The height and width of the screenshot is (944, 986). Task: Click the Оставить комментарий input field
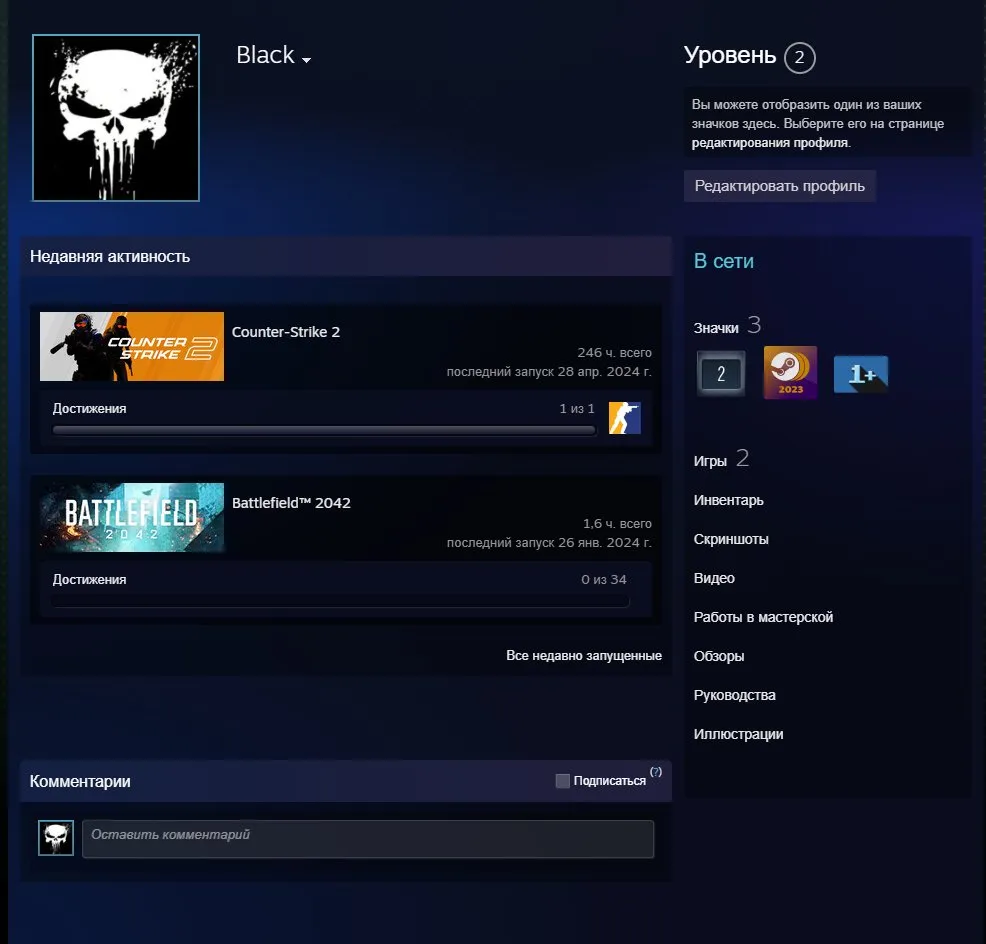click(368, 838)
